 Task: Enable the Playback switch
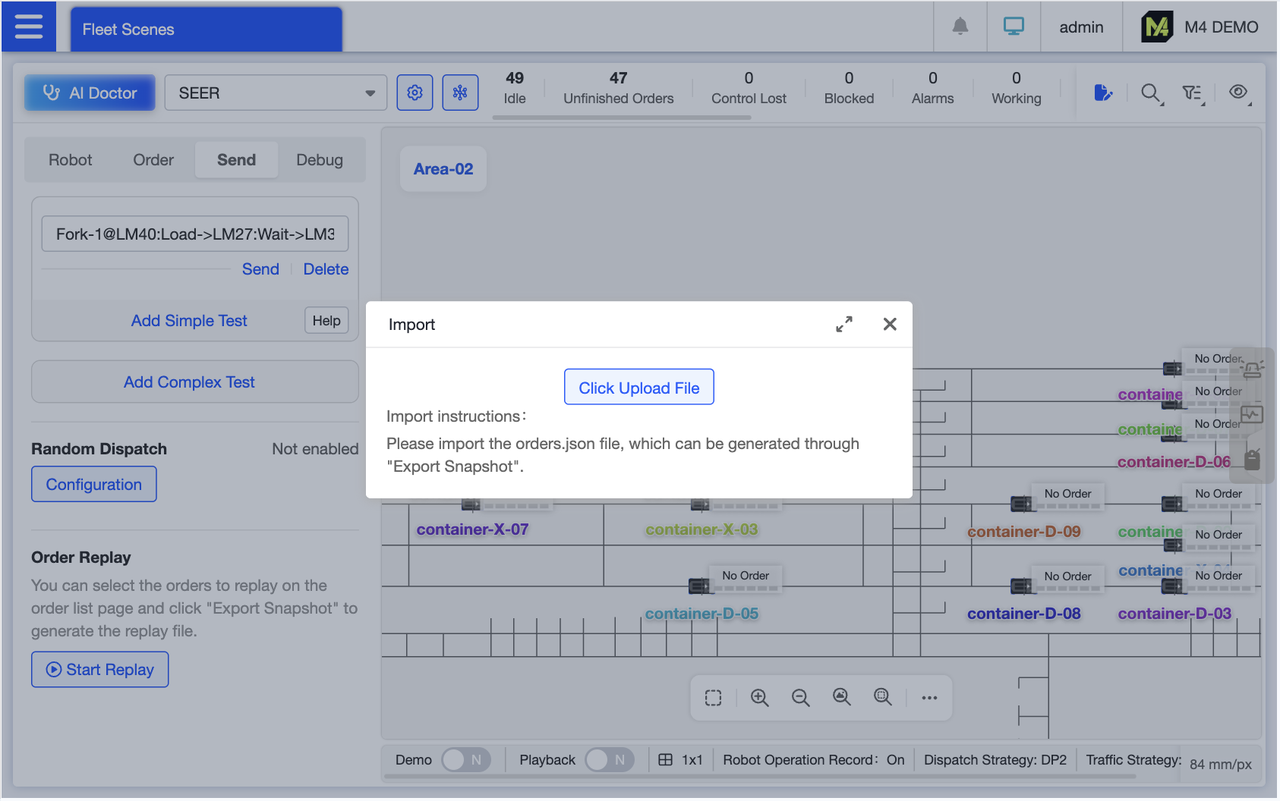click(609, 759)
